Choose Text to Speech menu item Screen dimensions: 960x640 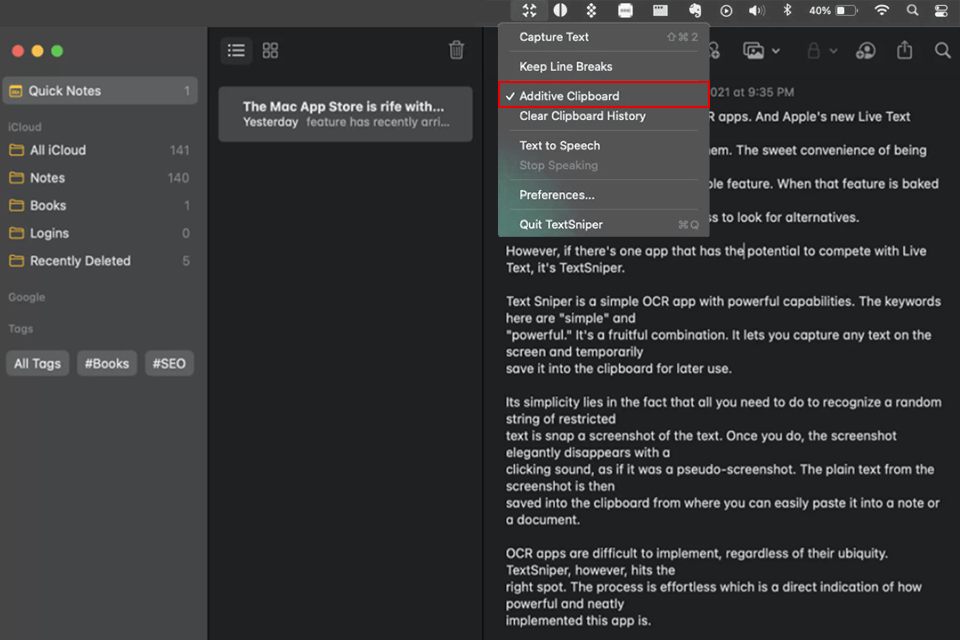[604, 145]
